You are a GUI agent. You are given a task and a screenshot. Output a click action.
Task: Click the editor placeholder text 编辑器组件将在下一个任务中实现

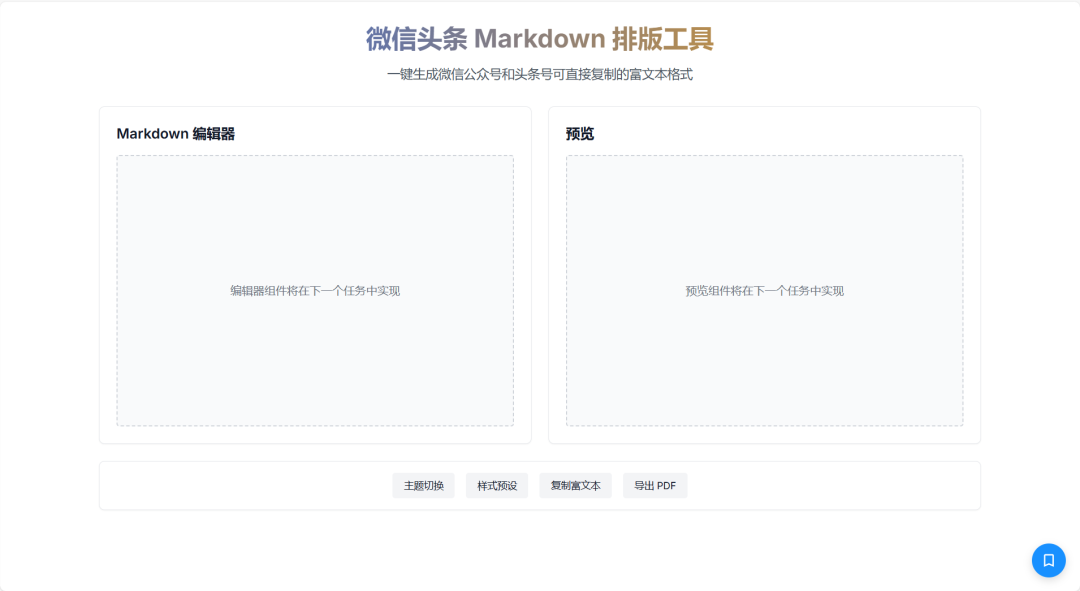coord(315,291)
